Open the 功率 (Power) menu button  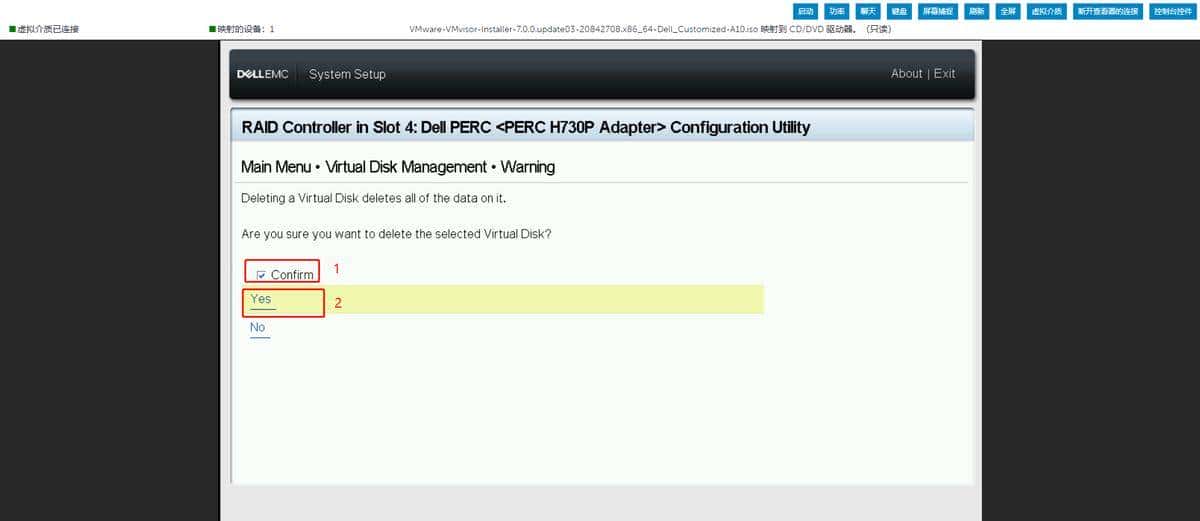[x=837, y=11]
